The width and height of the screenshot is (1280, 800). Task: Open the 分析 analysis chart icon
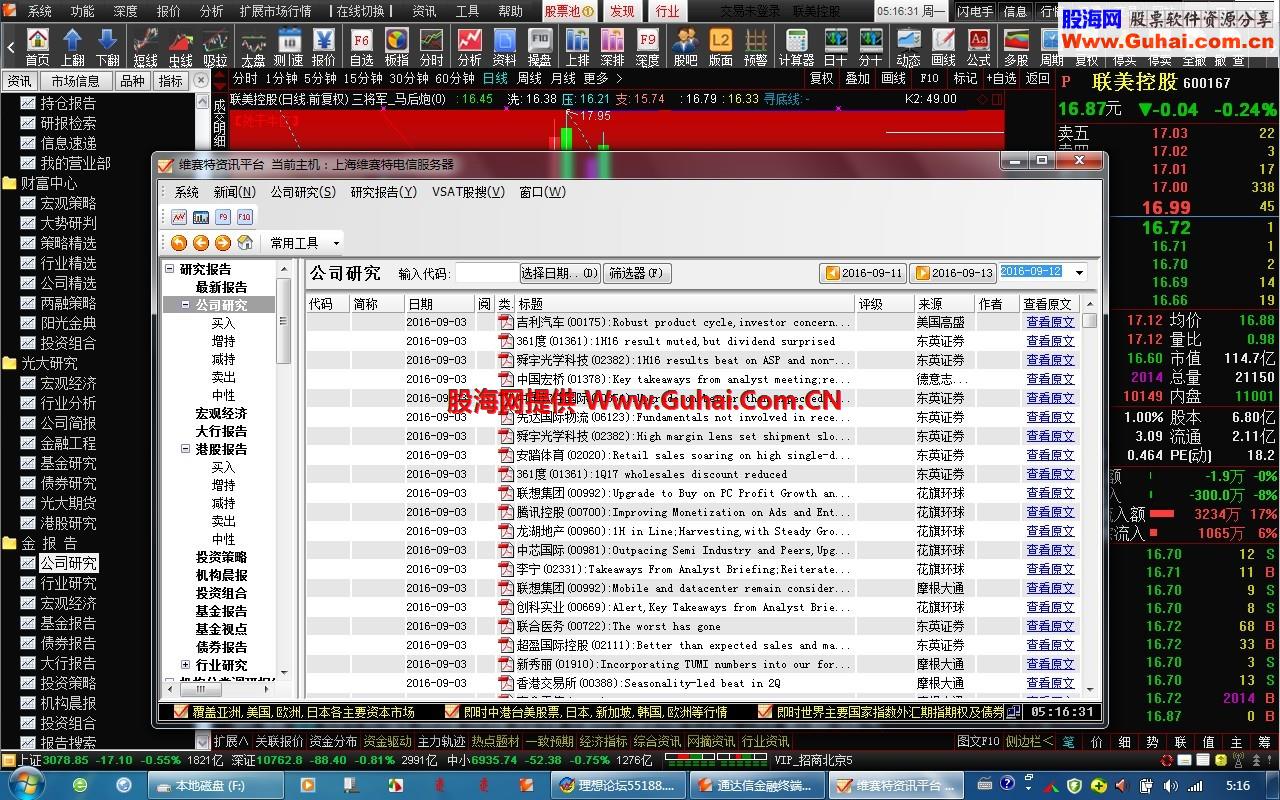pos(470,46)
